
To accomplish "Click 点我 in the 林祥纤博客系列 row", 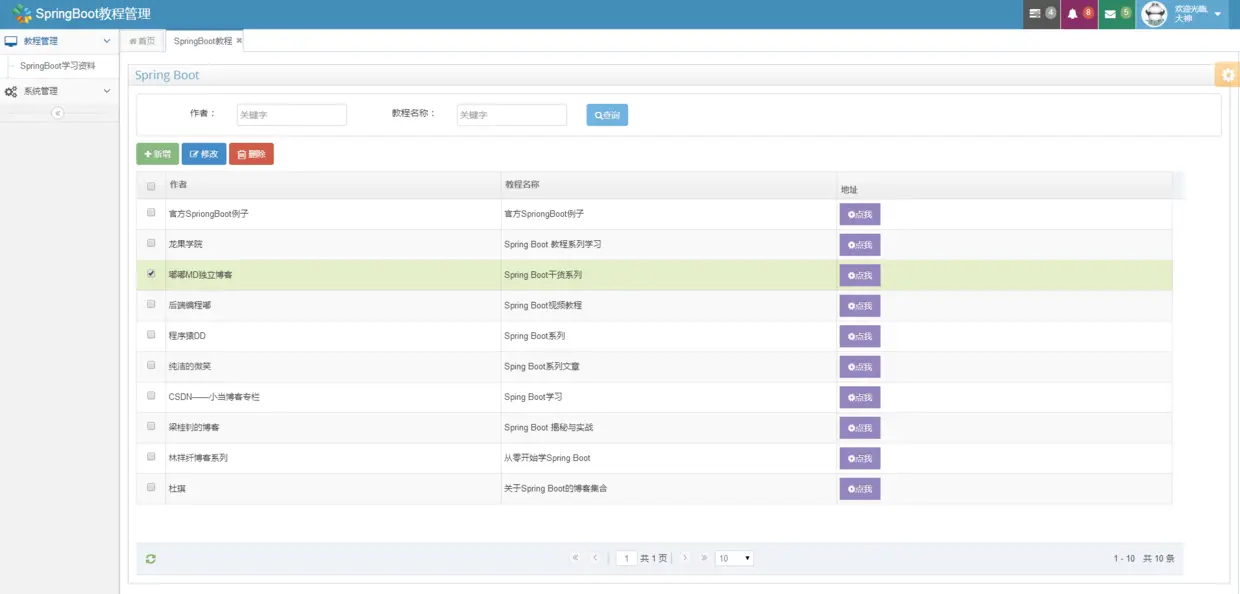I will [860, 458].
